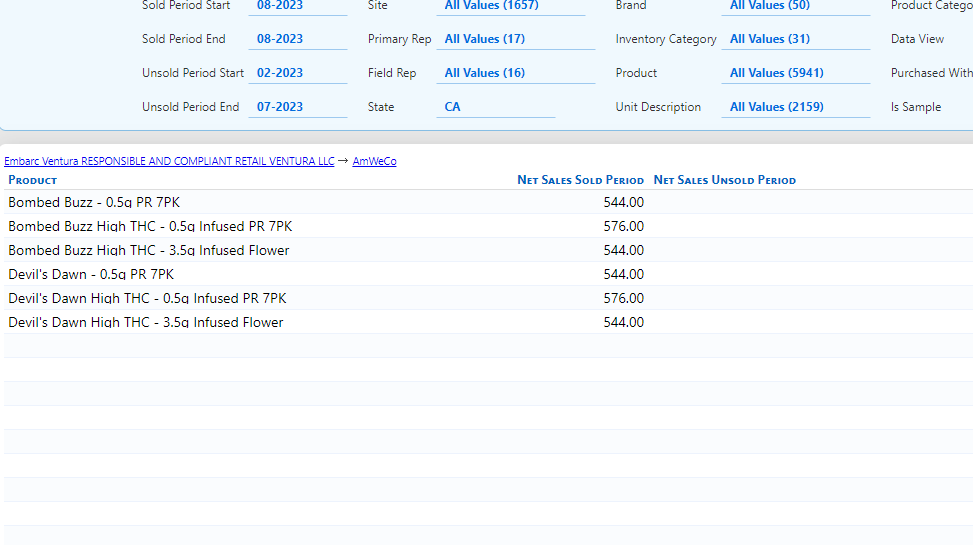Open the AmWeCo breadcrumb link
Image resolution: width=973 pixels, height=545 pixels.
374,161
